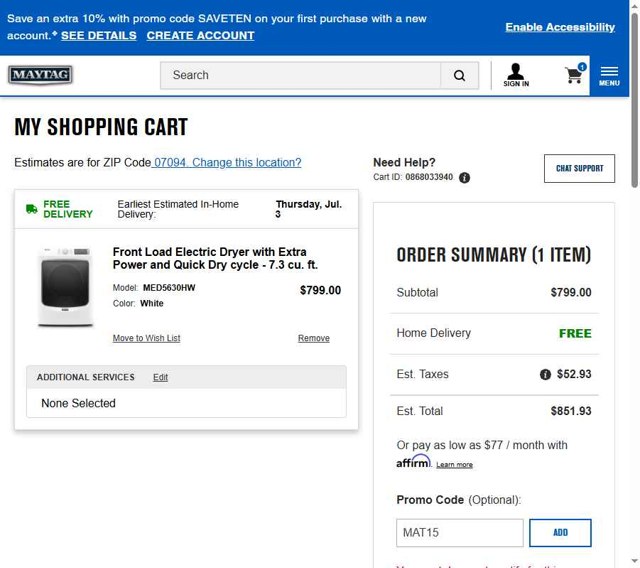Remove the dryer from cart
The width and height of the screenshot is (640, 568).
pos(313,338)
